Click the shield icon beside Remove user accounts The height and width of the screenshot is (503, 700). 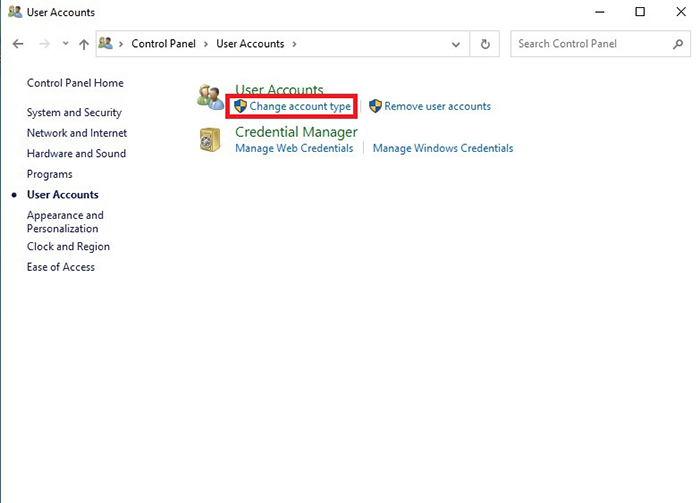[x=376, y=106]
